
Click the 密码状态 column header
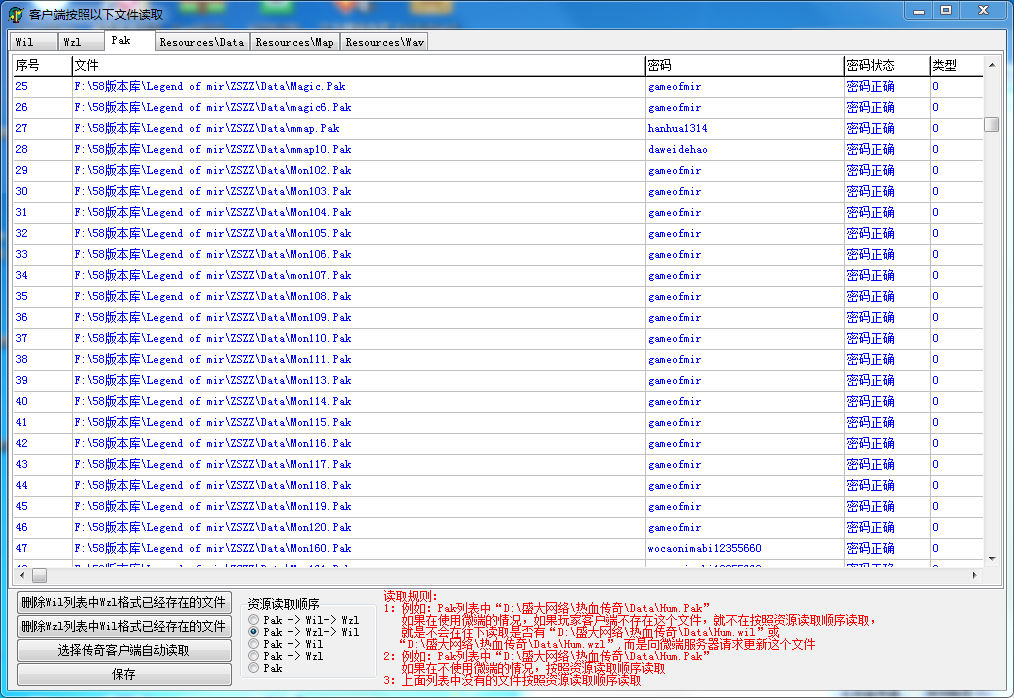click(887, 65)
